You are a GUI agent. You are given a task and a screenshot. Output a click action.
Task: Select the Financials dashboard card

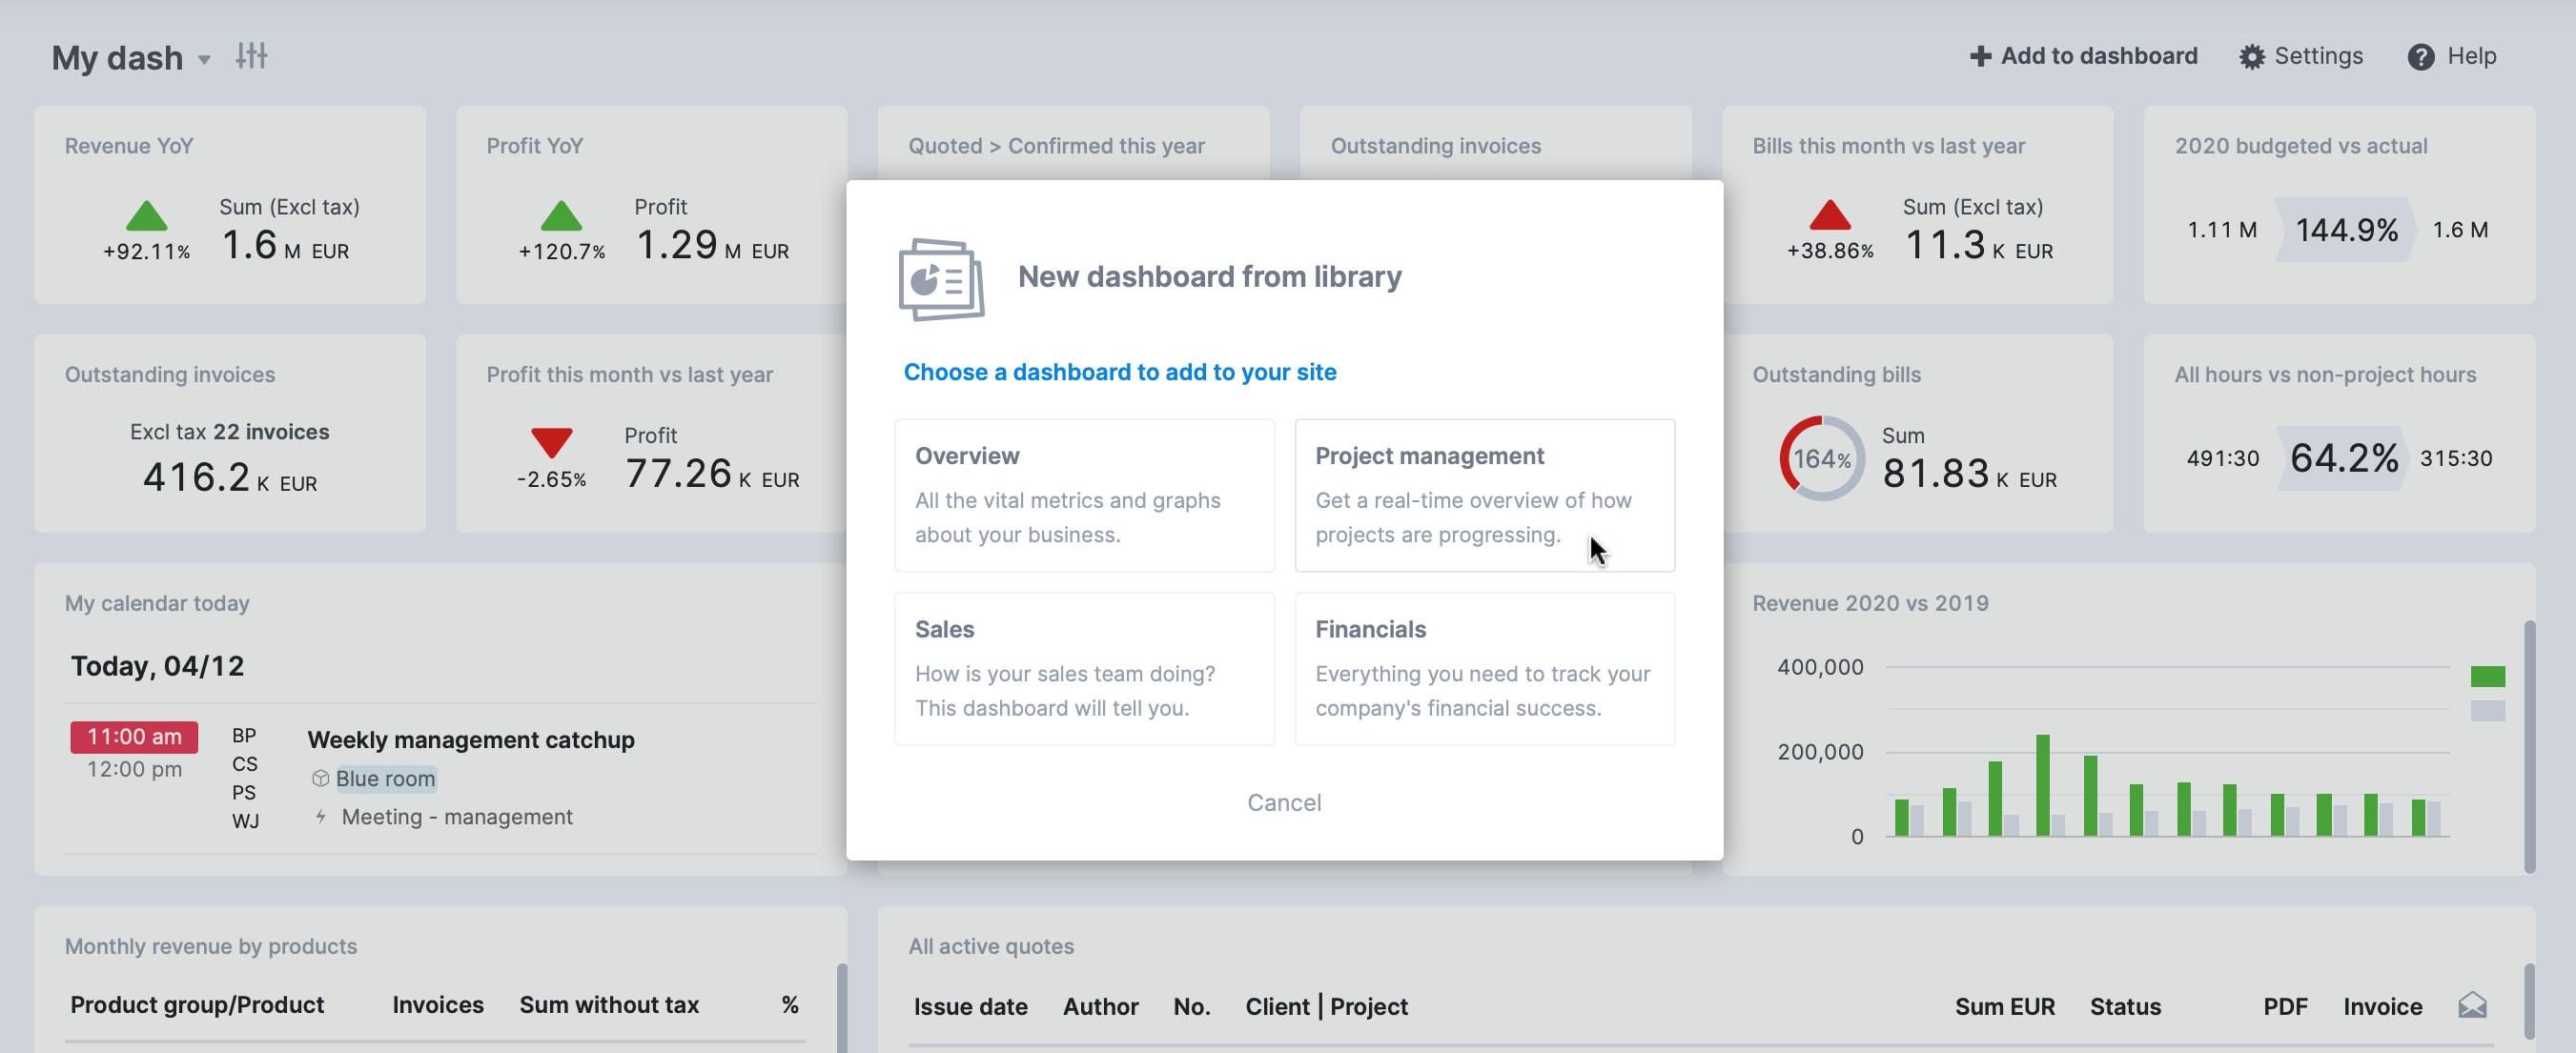tap(1484, 668)
